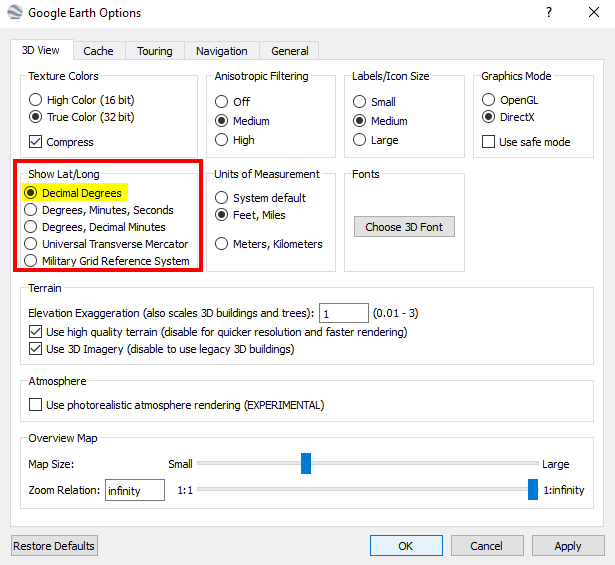
Task: Click the Elevation Exaggeration input field
Action: click(x=344, y=313)
